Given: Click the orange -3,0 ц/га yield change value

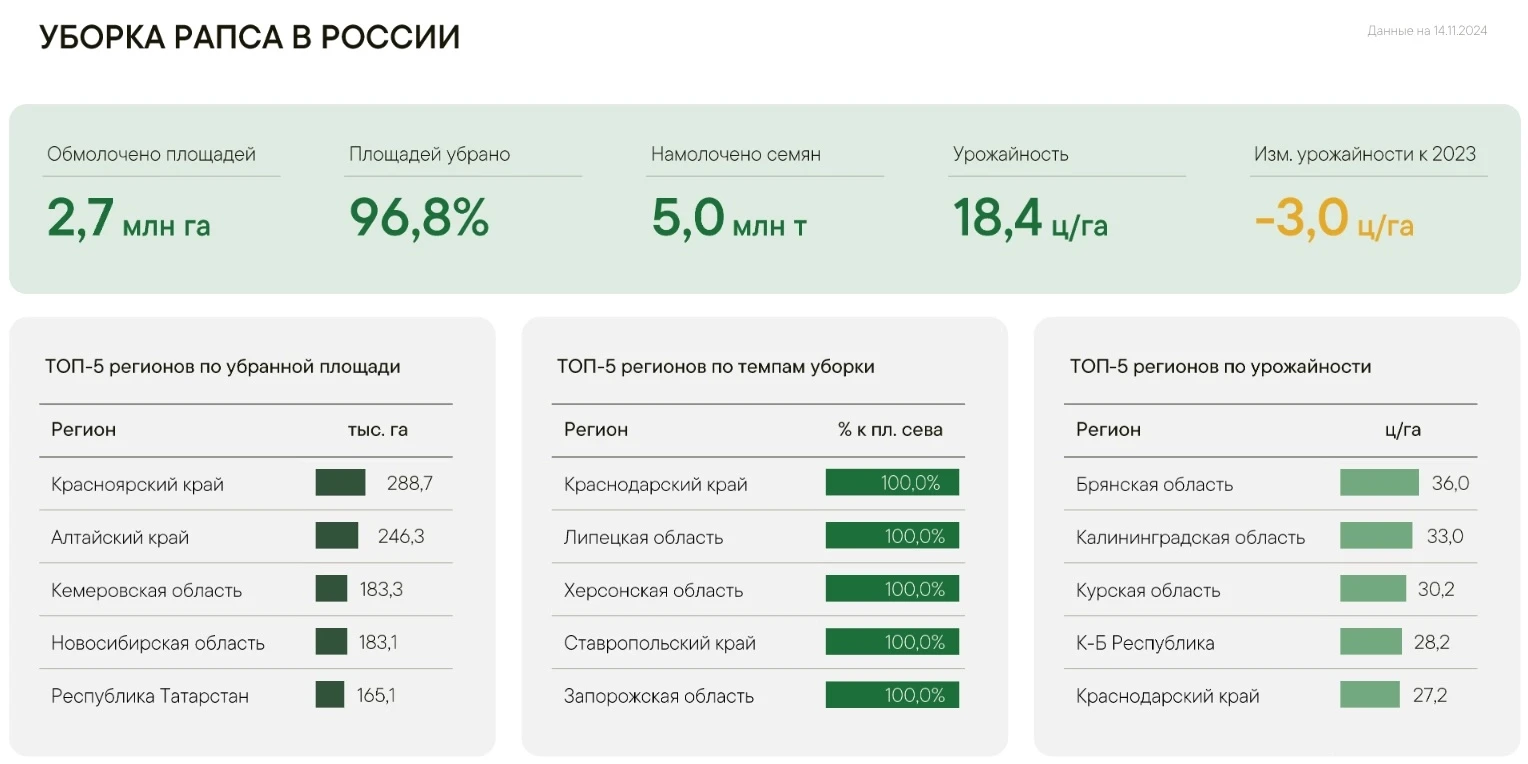Looking at the screenshot, I should pos(1334,218).
